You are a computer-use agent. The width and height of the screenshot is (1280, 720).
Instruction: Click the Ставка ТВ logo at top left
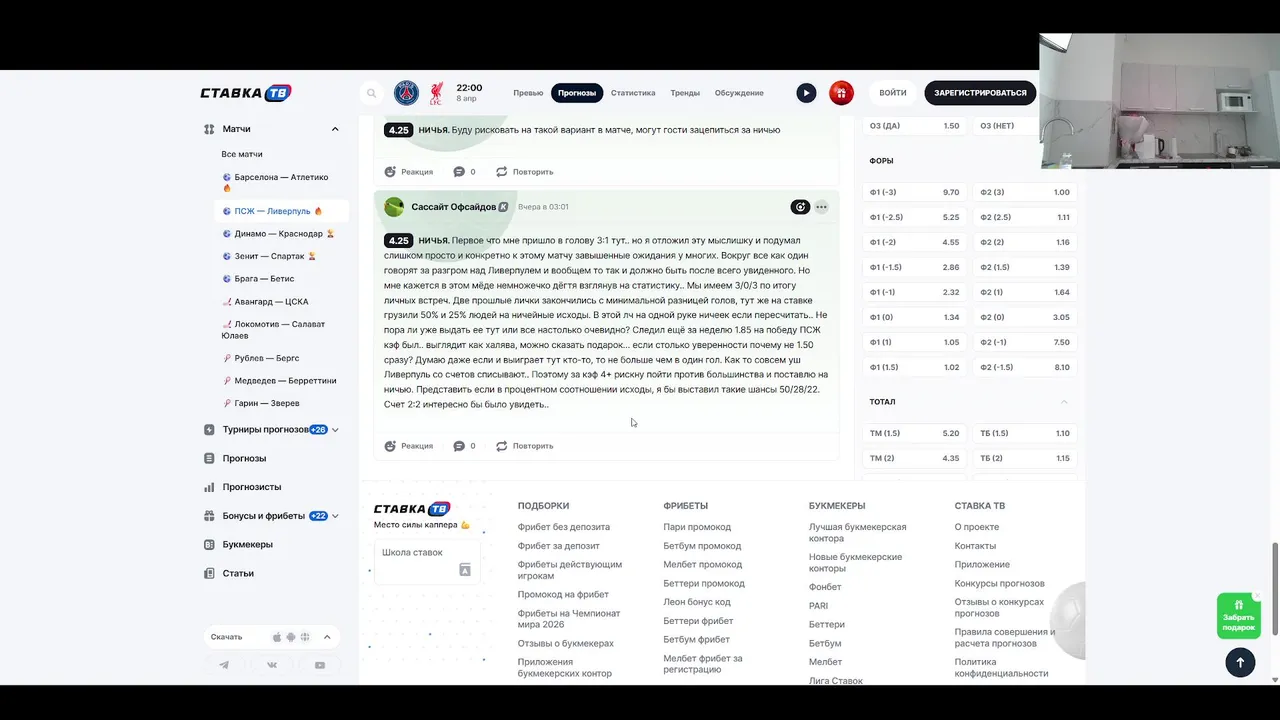[x=245, y=93]
